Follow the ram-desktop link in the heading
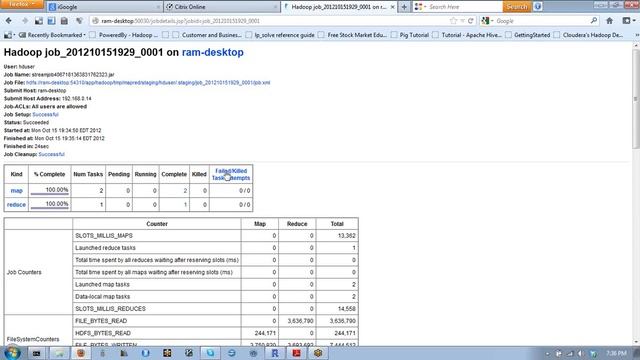Image resolution: width=640 pixels, height=360 pixels. coord(213,52)
